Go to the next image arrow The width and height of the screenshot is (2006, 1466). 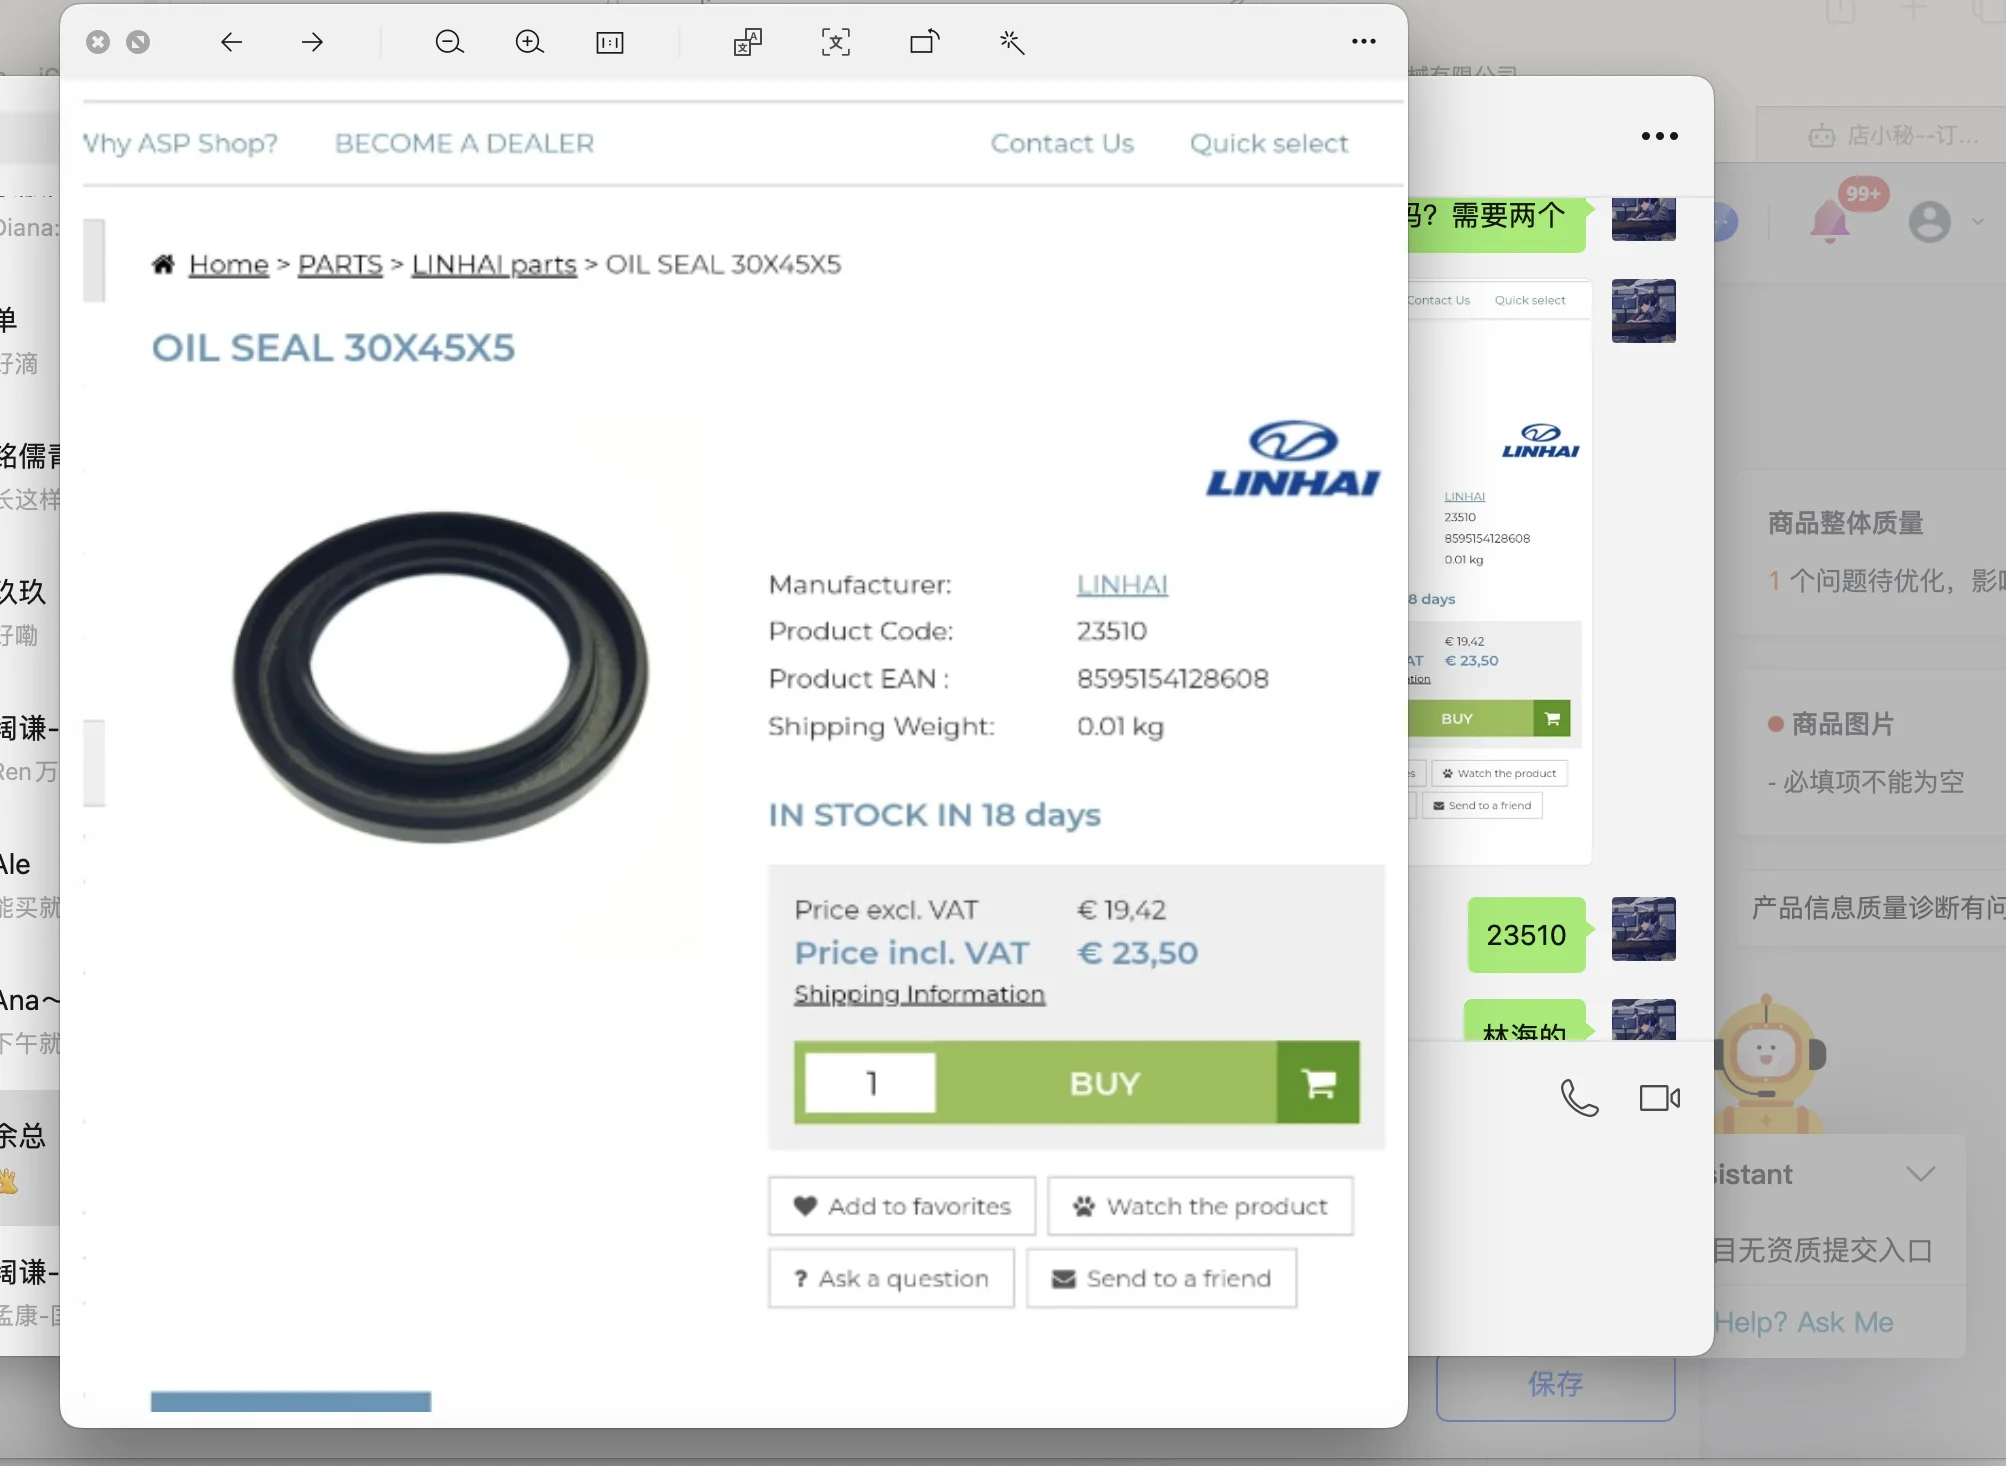pyautogui.click(x=312, y=42)
